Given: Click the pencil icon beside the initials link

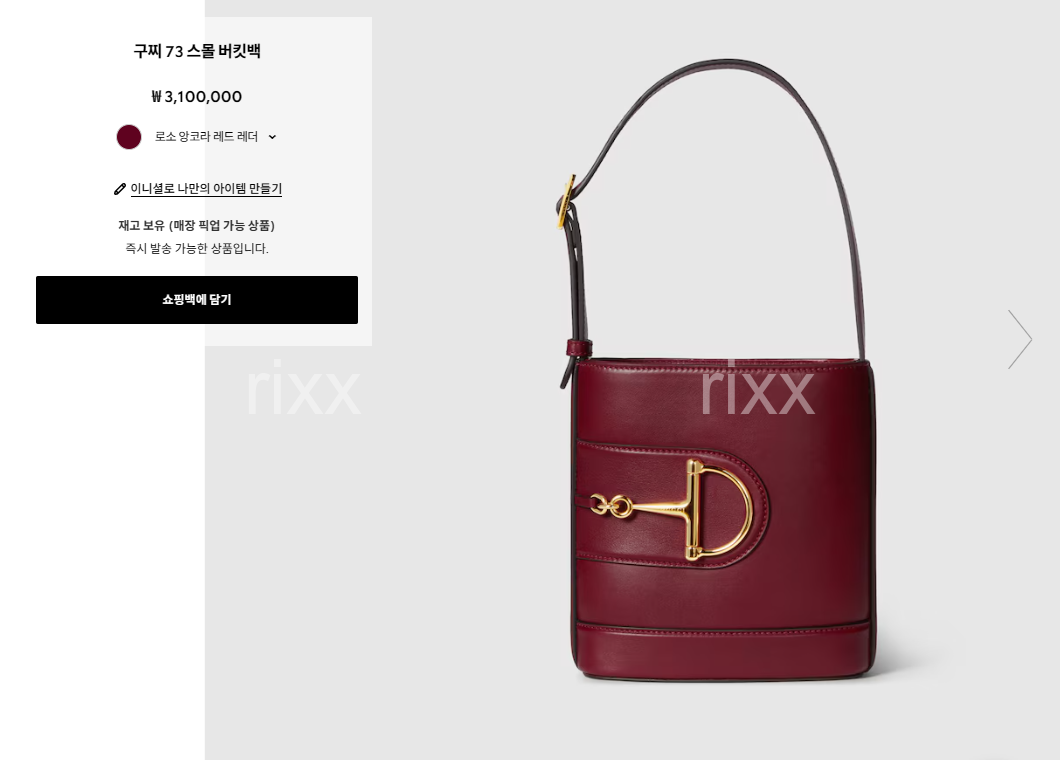Looking at the screenshot, I should tap(120, 189).
